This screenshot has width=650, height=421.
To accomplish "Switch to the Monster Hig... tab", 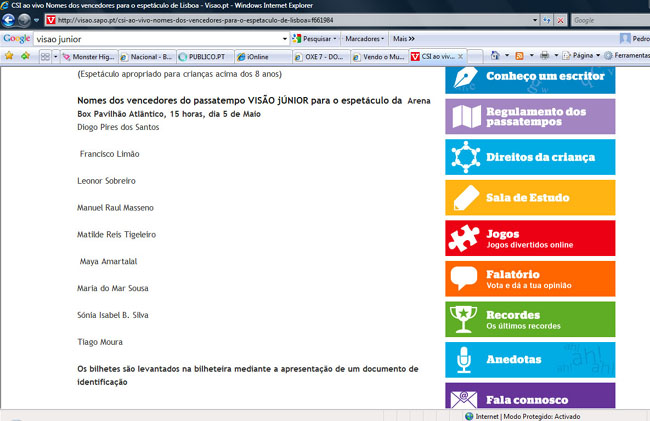I will coord(89,57).
